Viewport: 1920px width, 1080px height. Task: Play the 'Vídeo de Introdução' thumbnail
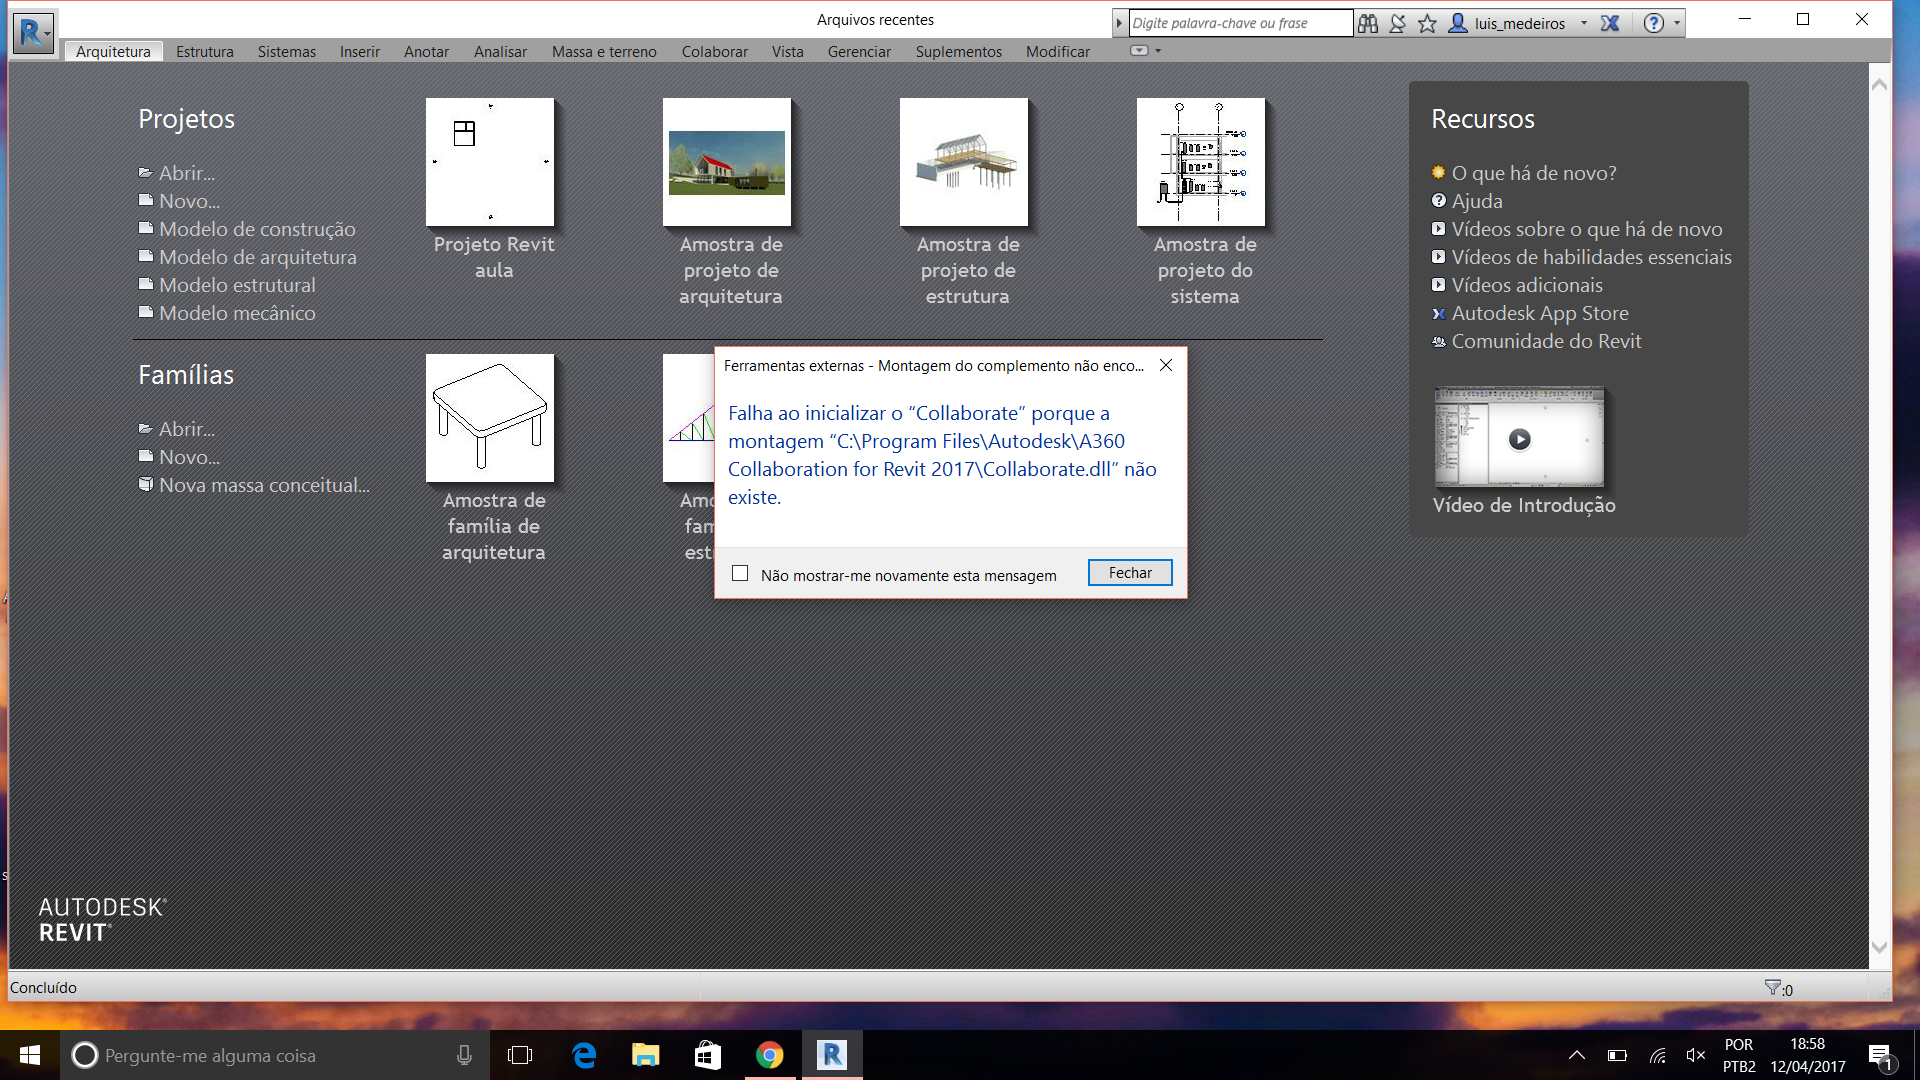(x=1519, y=437)
